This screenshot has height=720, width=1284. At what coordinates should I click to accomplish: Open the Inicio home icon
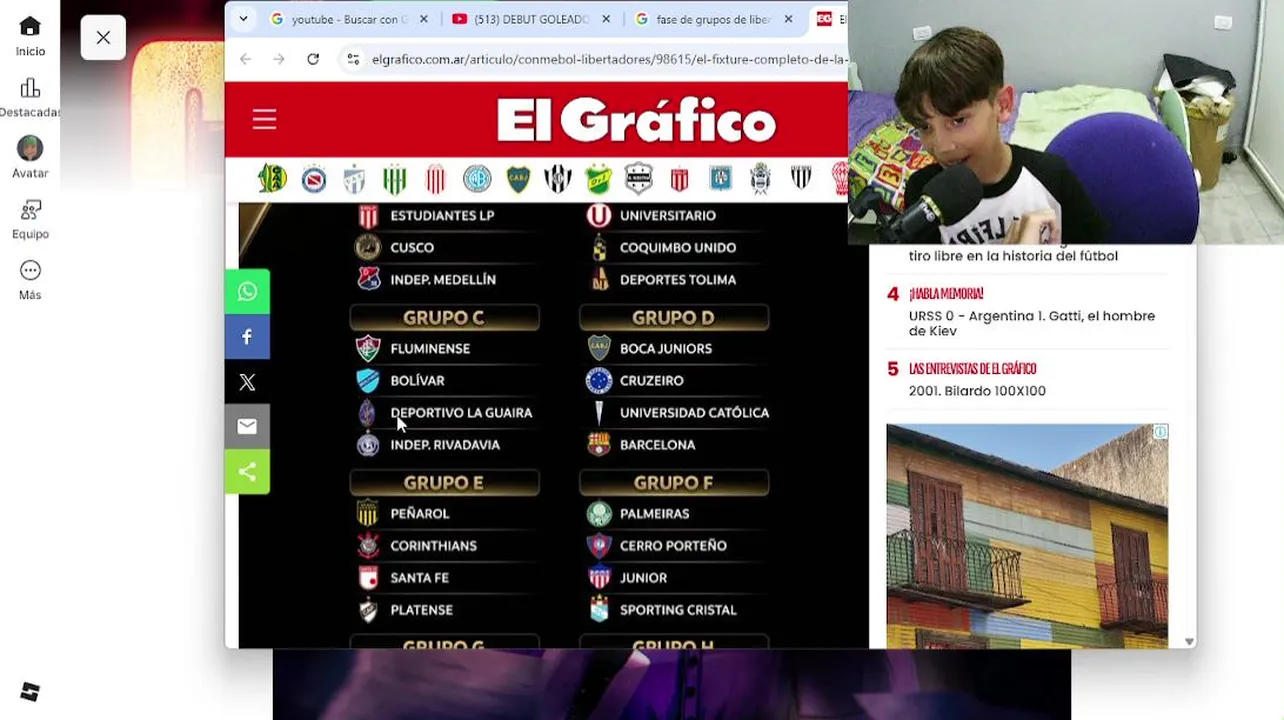tap(30, 27)
